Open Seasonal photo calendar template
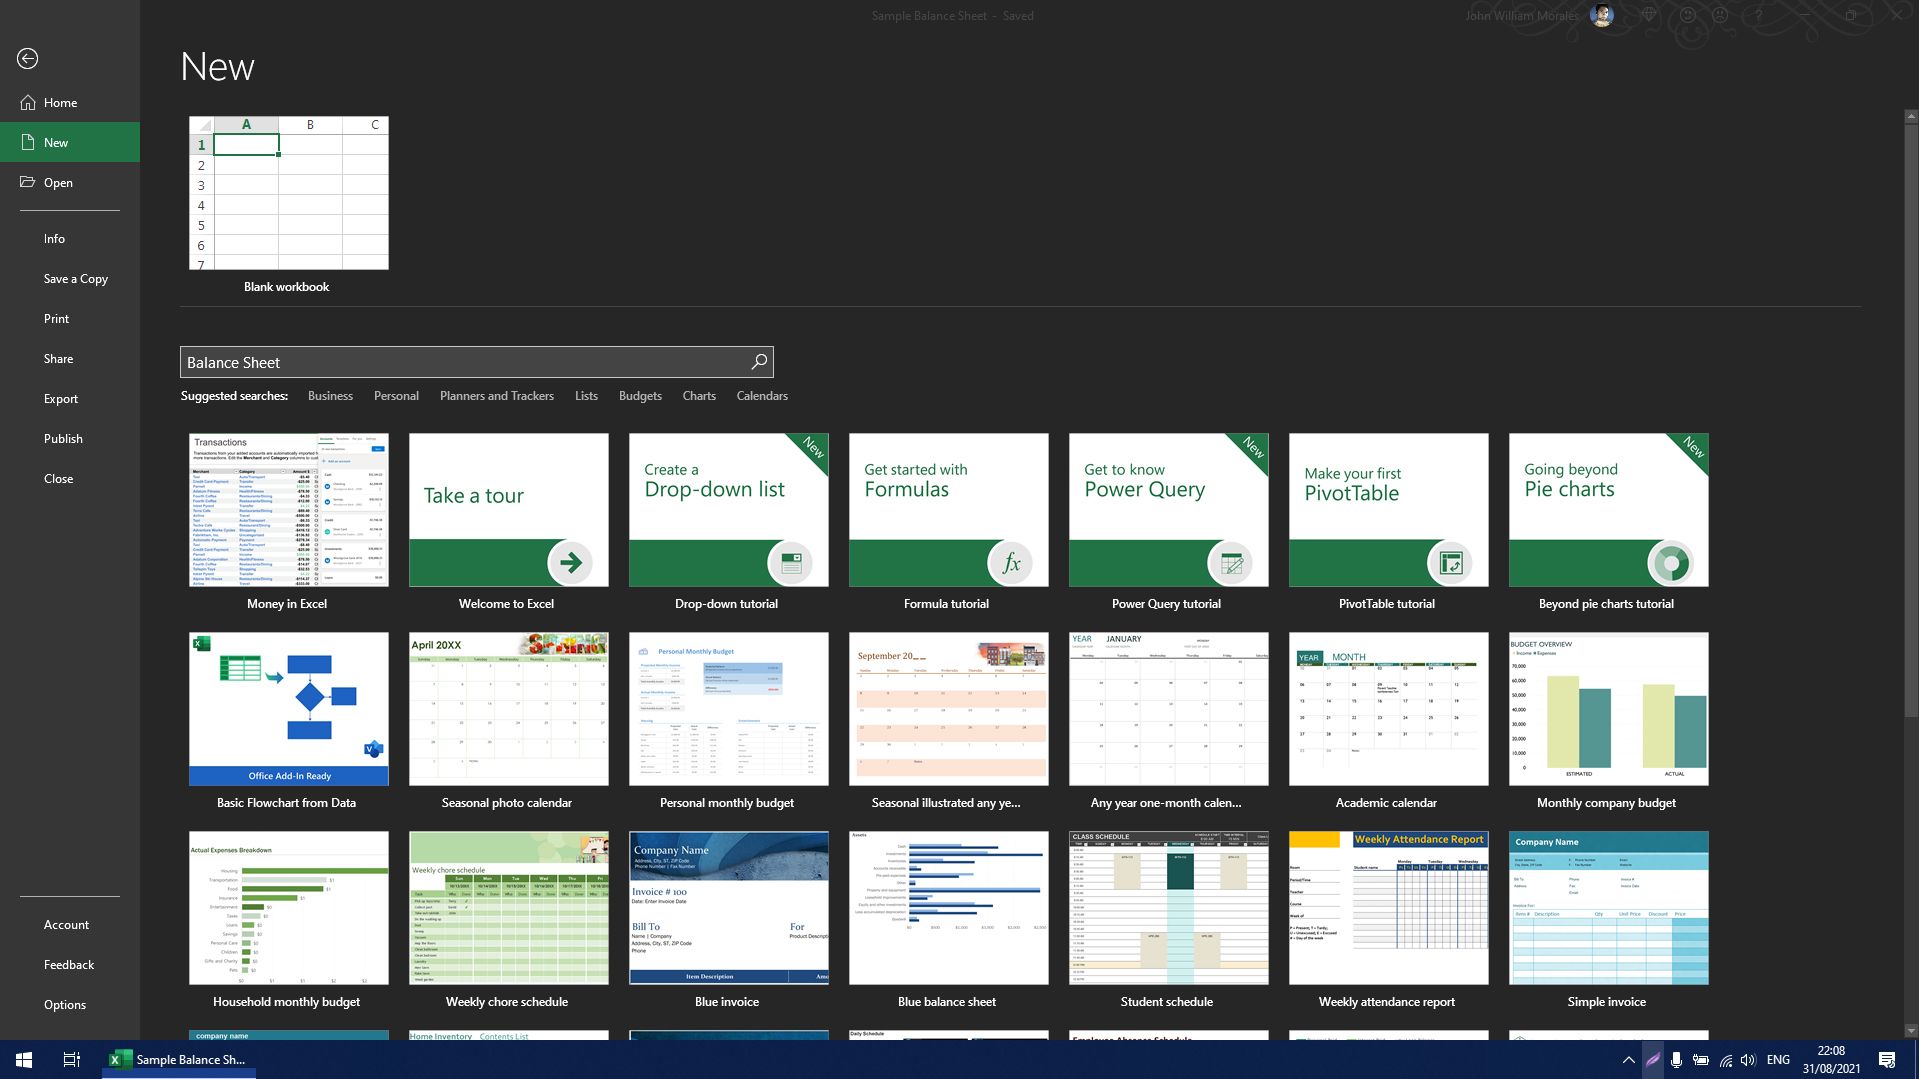This screenshot has height=1079, width=1919. pos(508,709)
